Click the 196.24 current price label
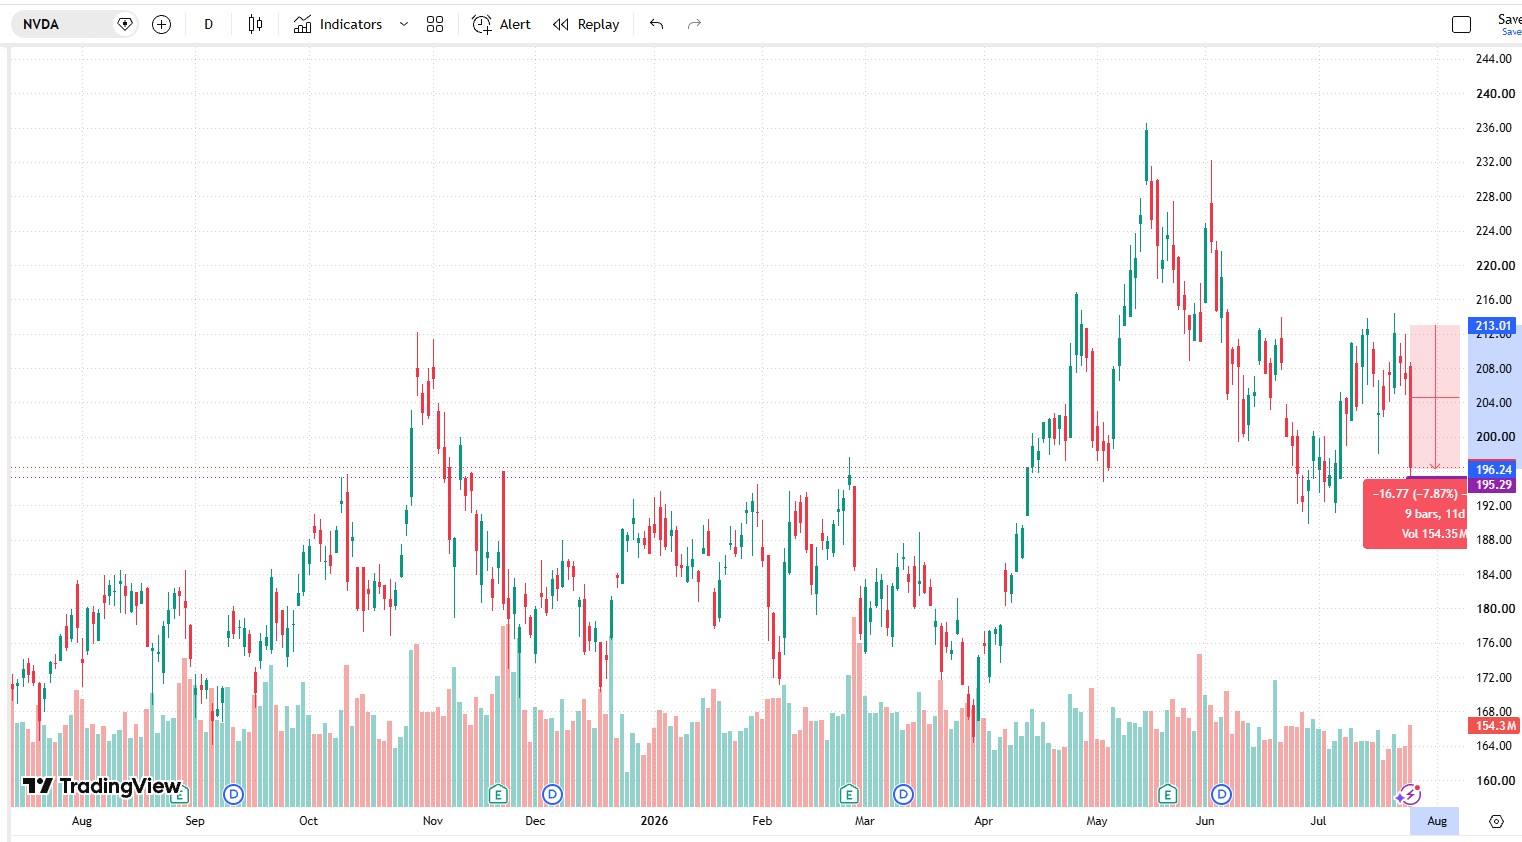 click(x=1493, y=470)
